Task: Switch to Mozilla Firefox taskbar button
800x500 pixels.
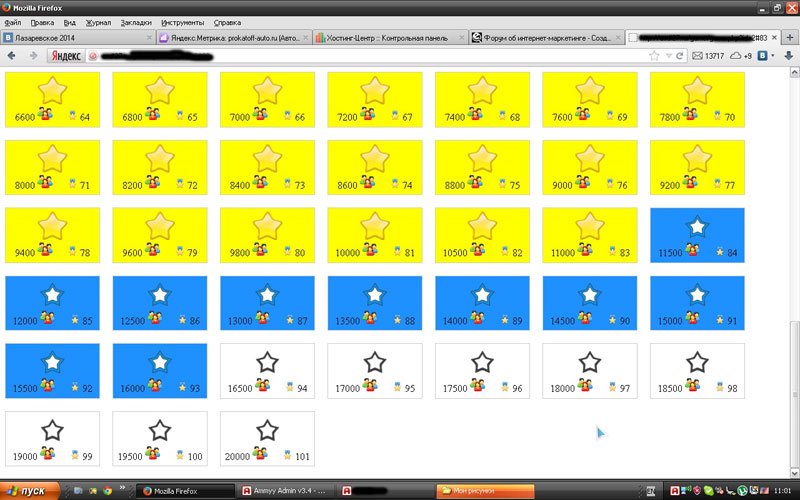Action: pyautogui.click(x=185, y=491)
